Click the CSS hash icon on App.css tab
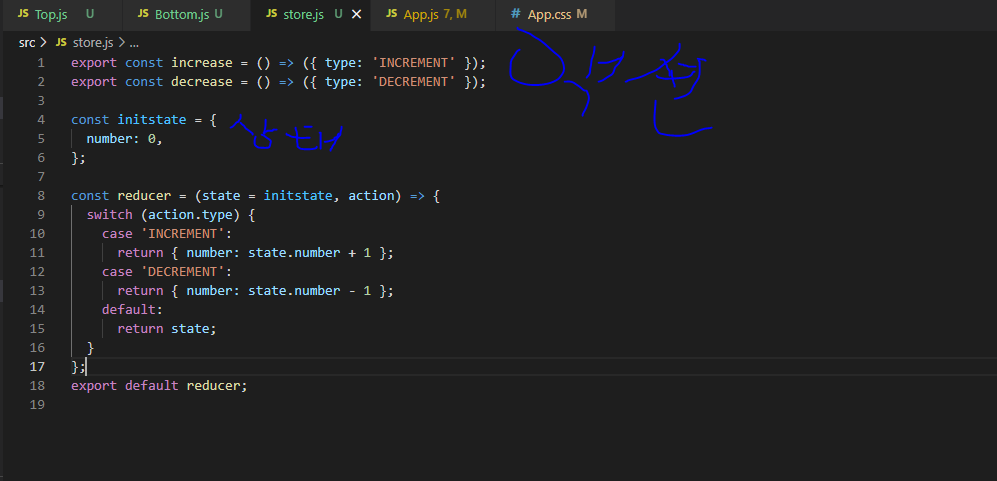 (x=516, y=14)
